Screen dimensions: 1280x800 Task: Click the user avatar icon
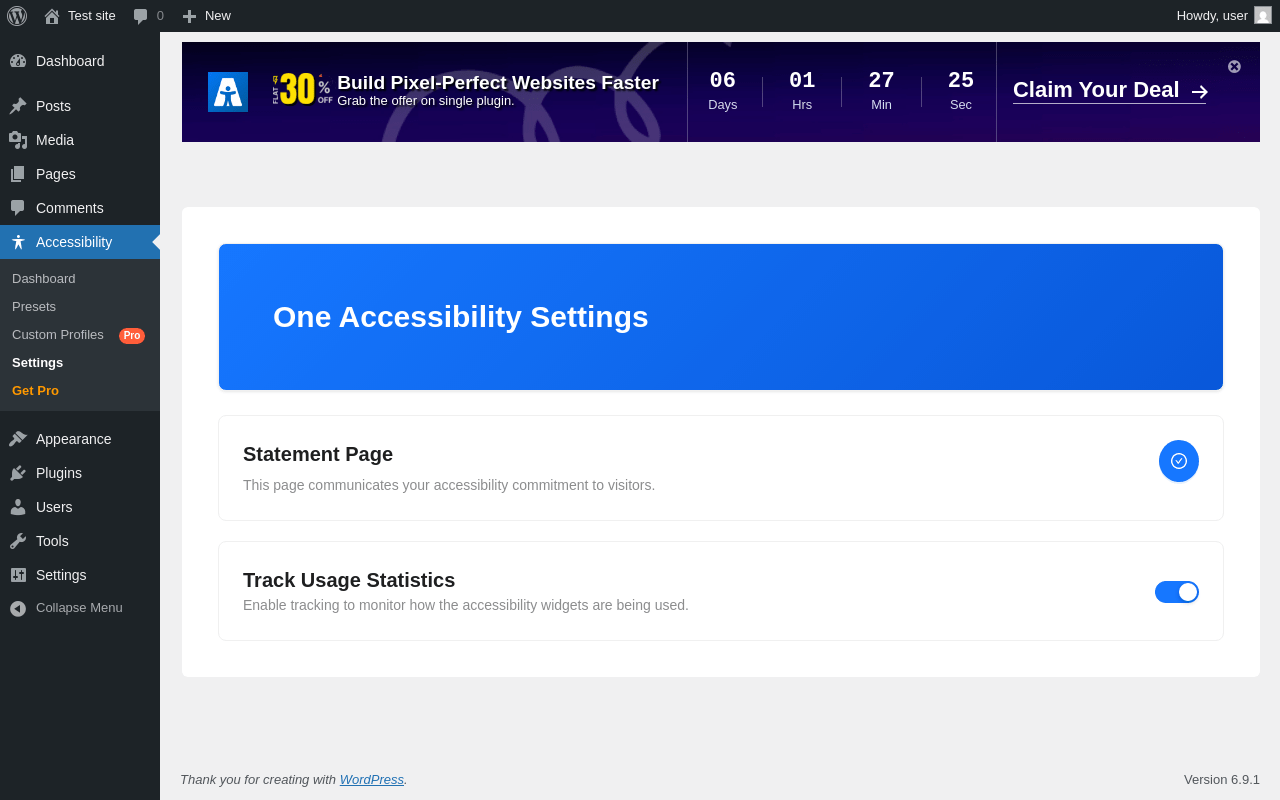(x=1263, y=16)
